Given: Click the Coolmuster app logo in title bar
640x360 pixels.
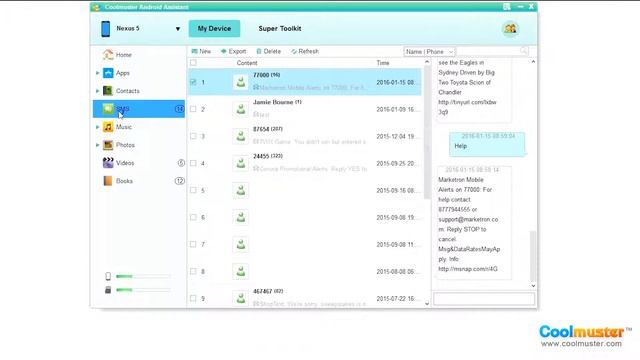Looking at the screenshot, I should tap(96, 7).
